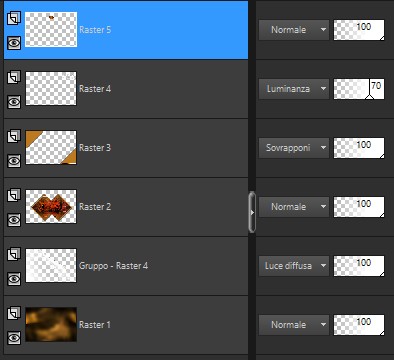Click the Raster 5 layer name
This screenshot has width=394, height=360.
click(95, 30)
